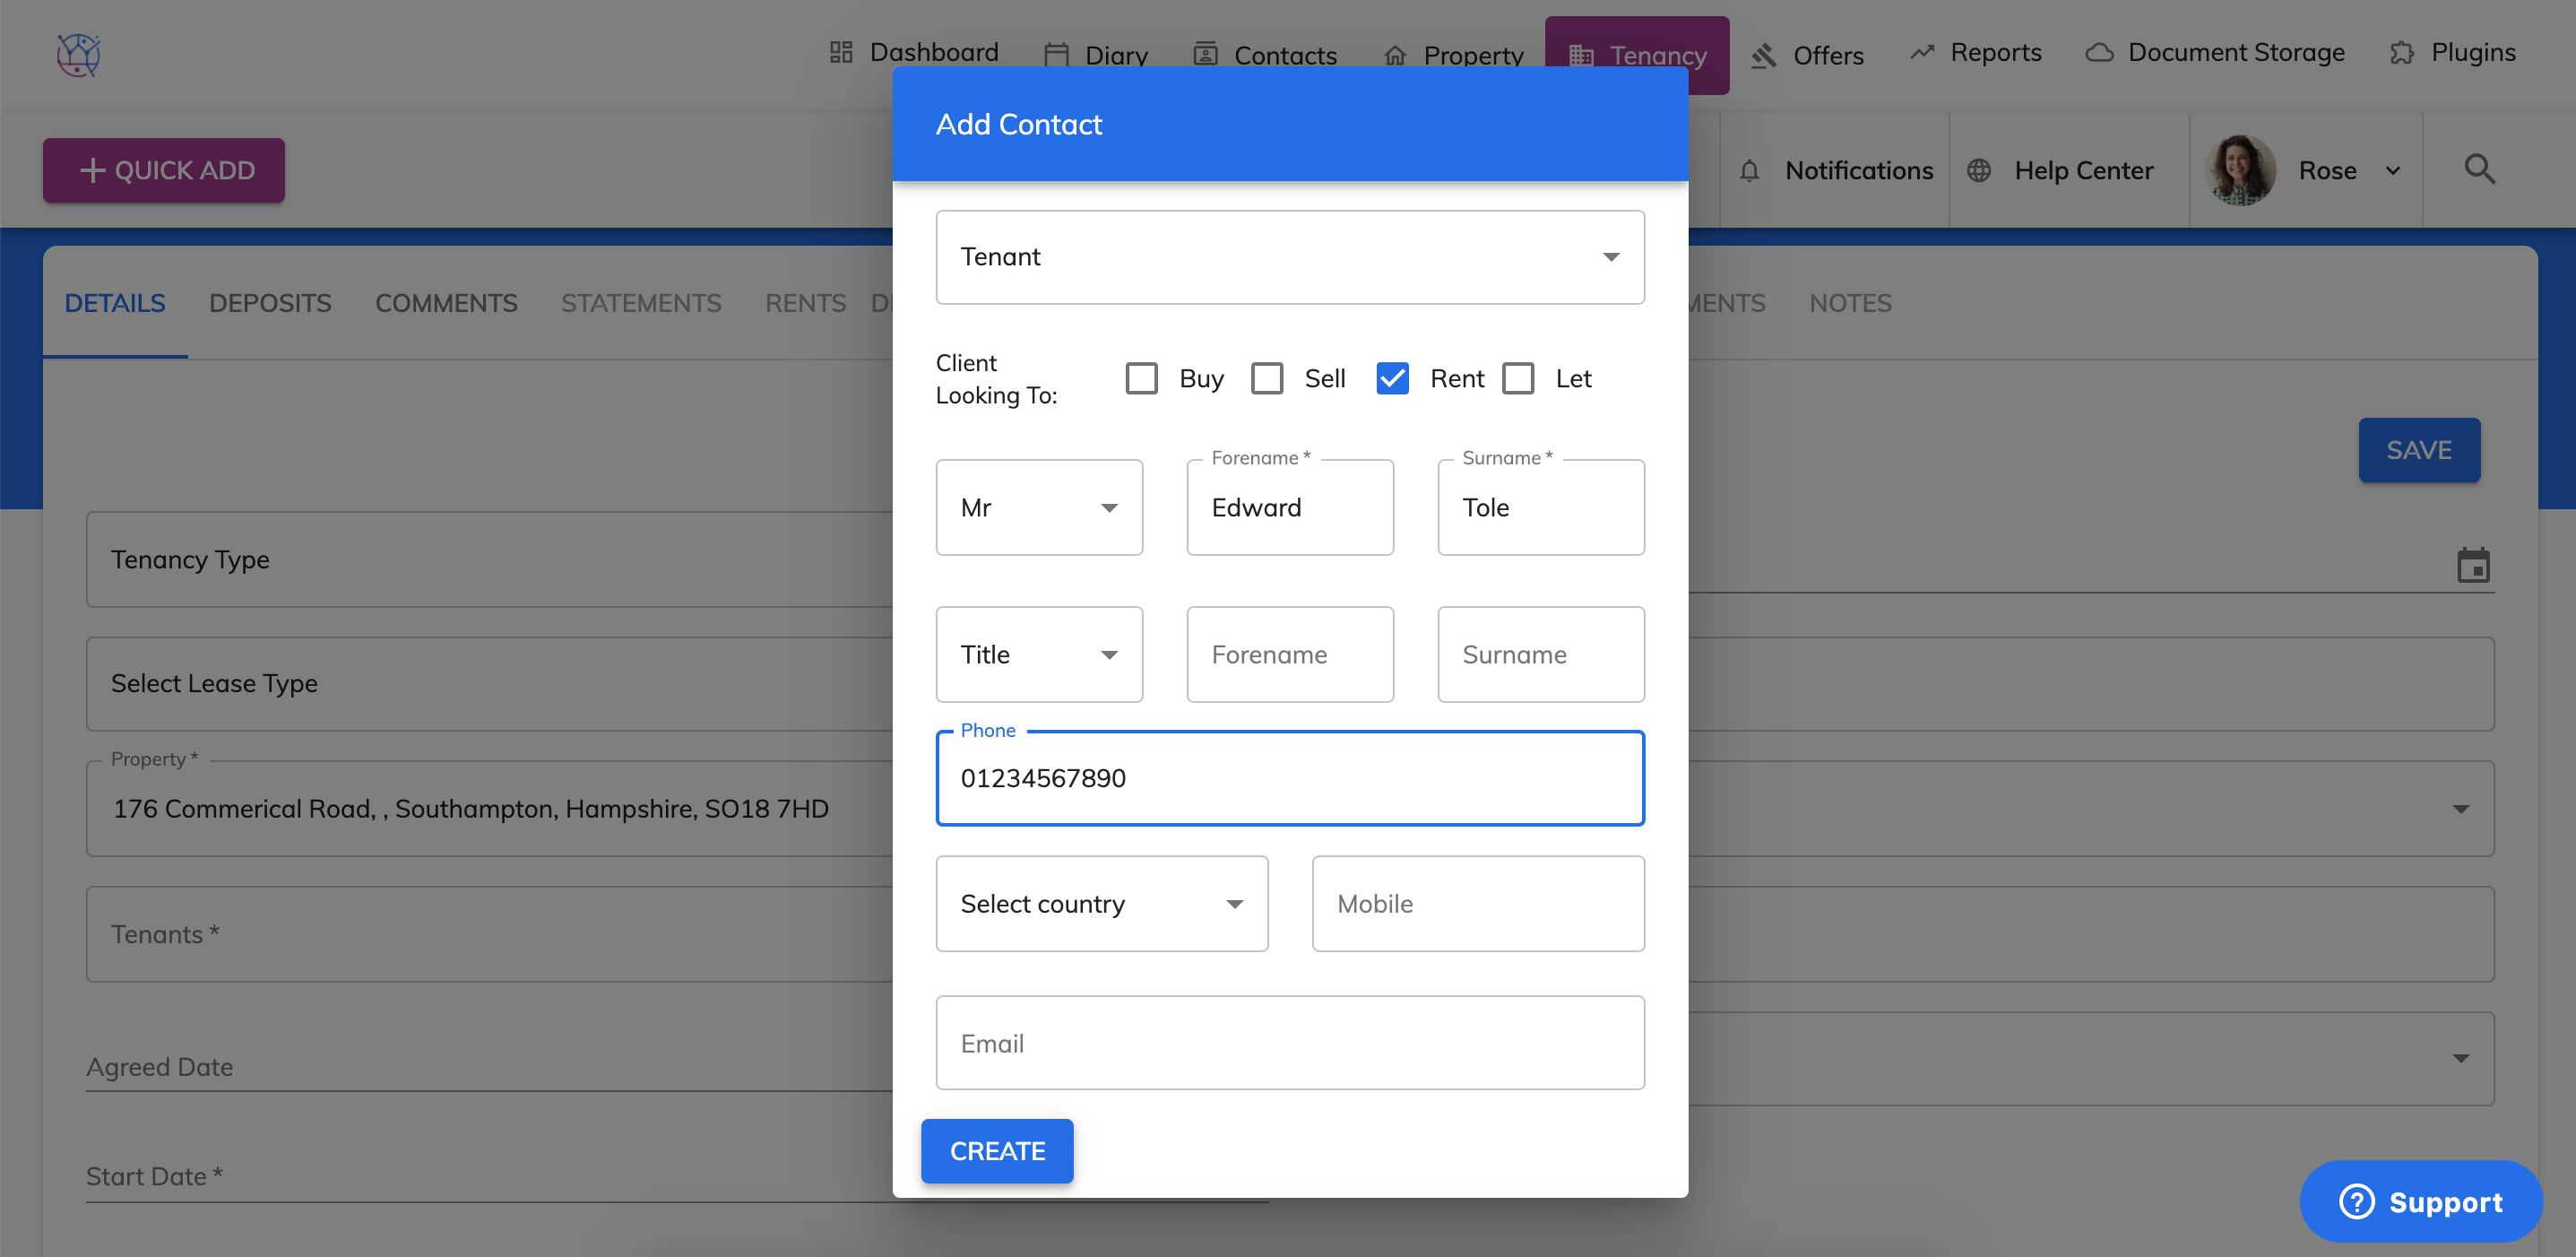The height and width of the screenshot is (1257, 2576).
Task: Click Rose's profile avatar
Action: tap(2240, 170)
